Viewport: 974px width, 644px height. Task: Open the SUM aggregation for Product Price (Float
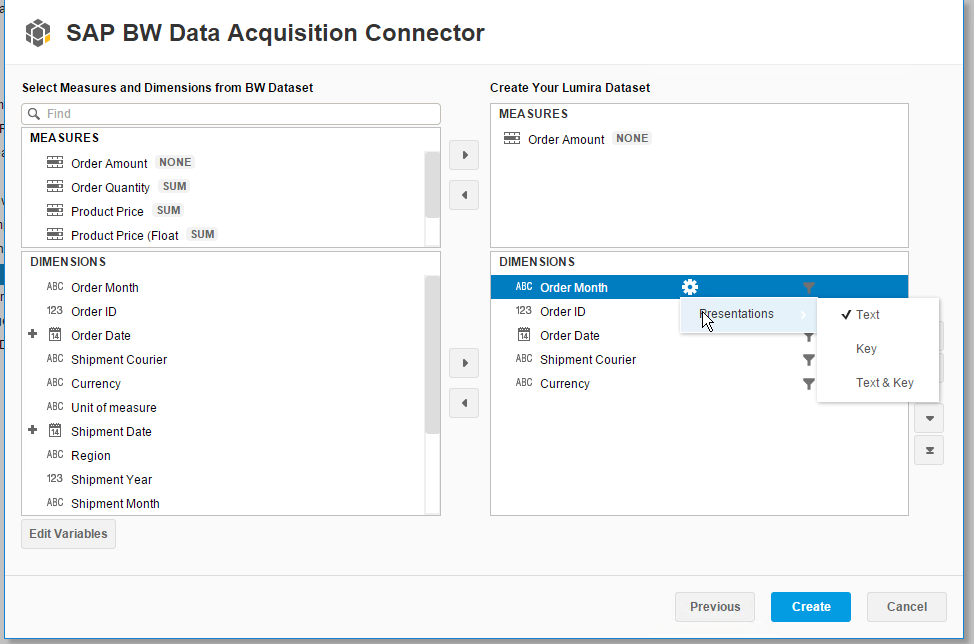[x=203, y=235]
